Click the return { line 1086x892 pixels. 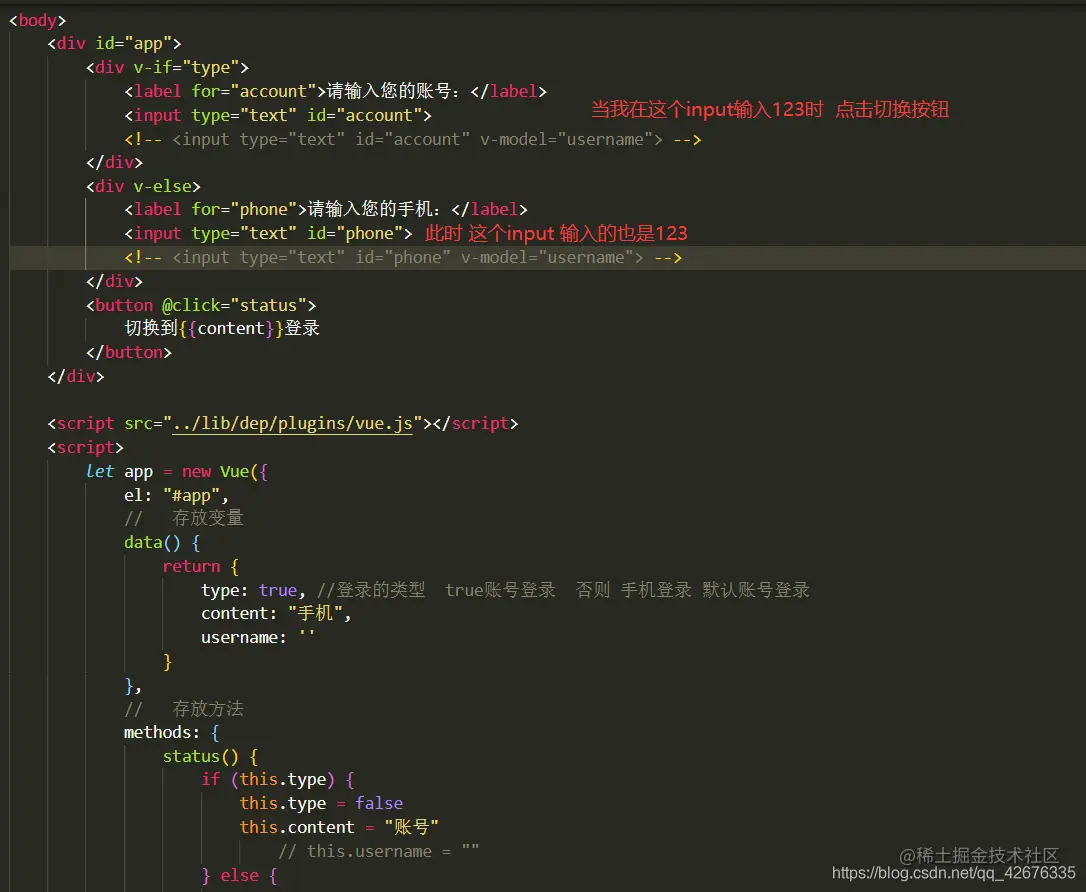(201, 567)
